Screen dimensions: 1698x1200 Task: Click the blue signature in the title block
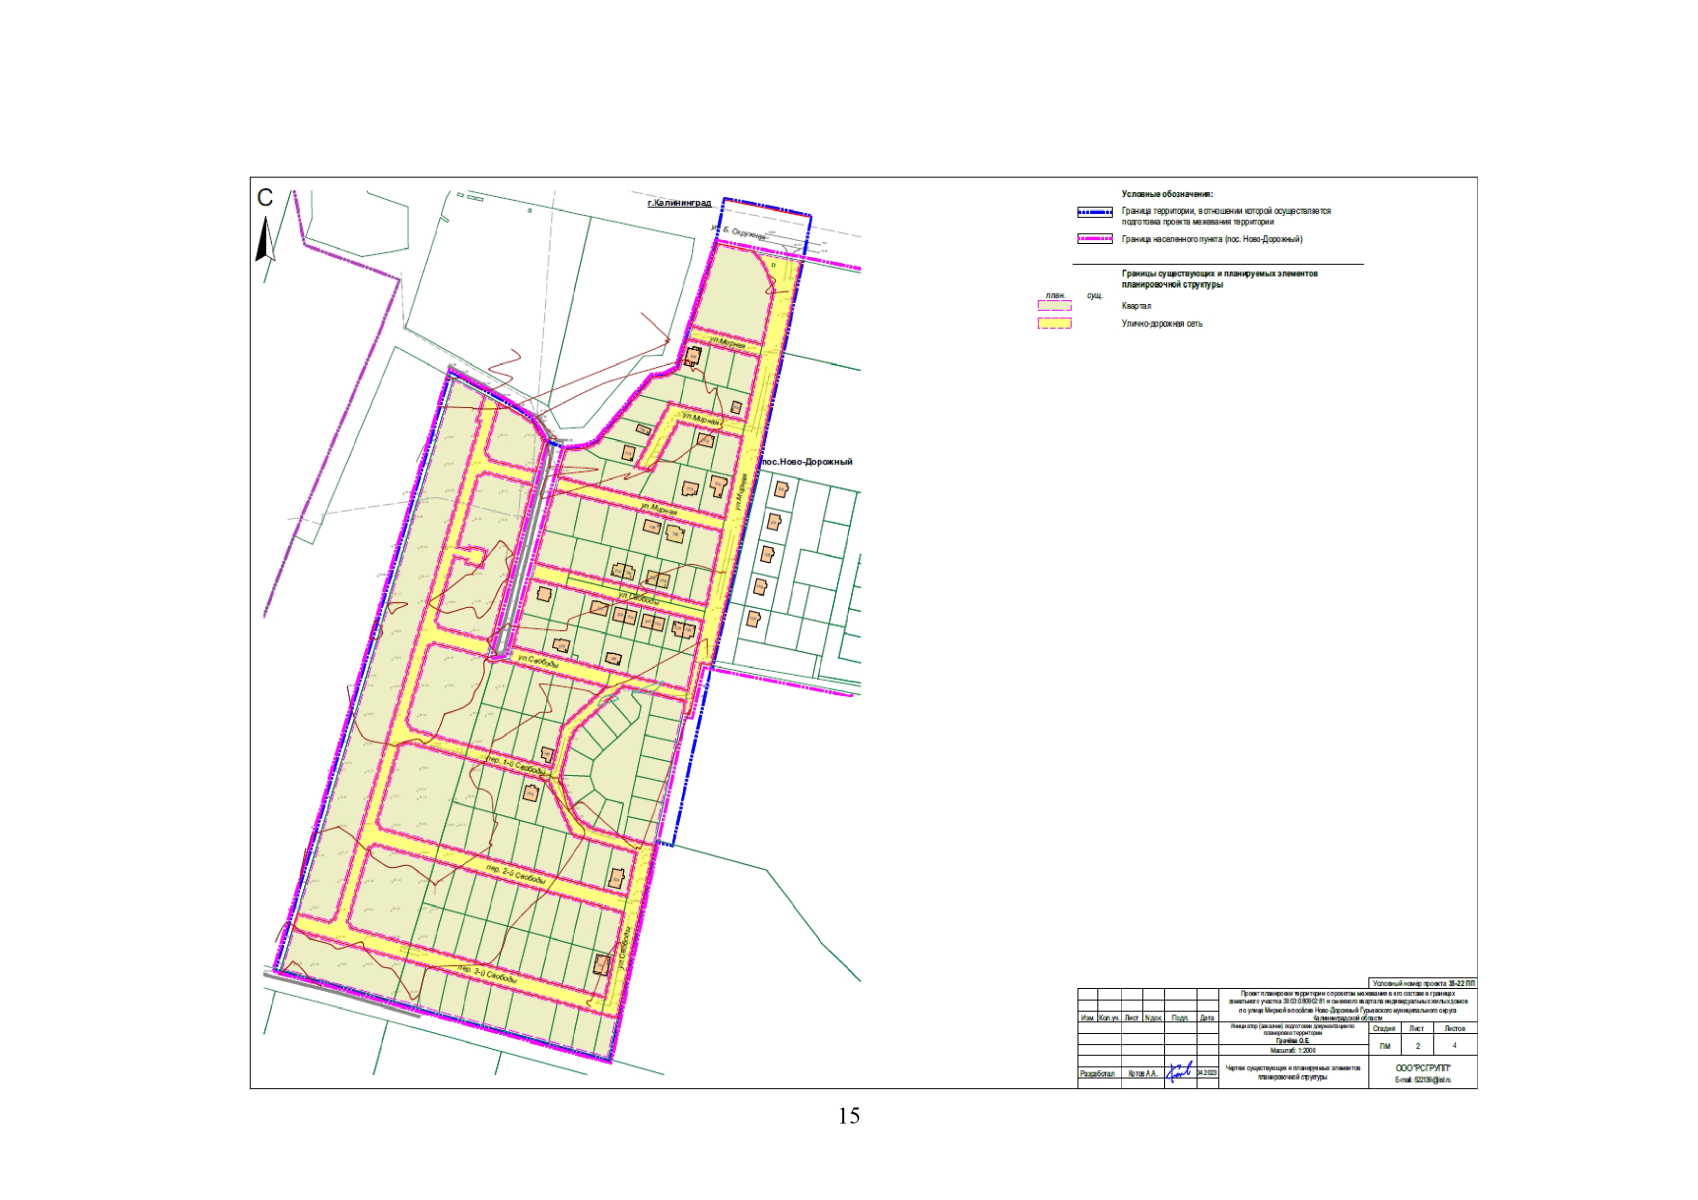1181,1071
